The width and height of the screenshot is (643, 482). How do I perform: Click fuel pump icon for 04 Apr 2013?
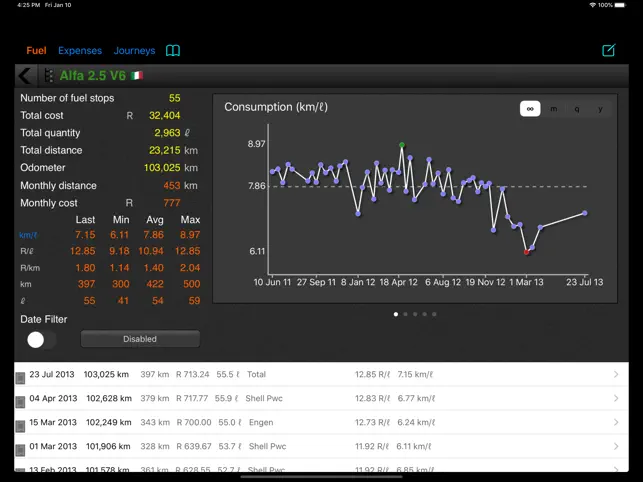point(20,402)
